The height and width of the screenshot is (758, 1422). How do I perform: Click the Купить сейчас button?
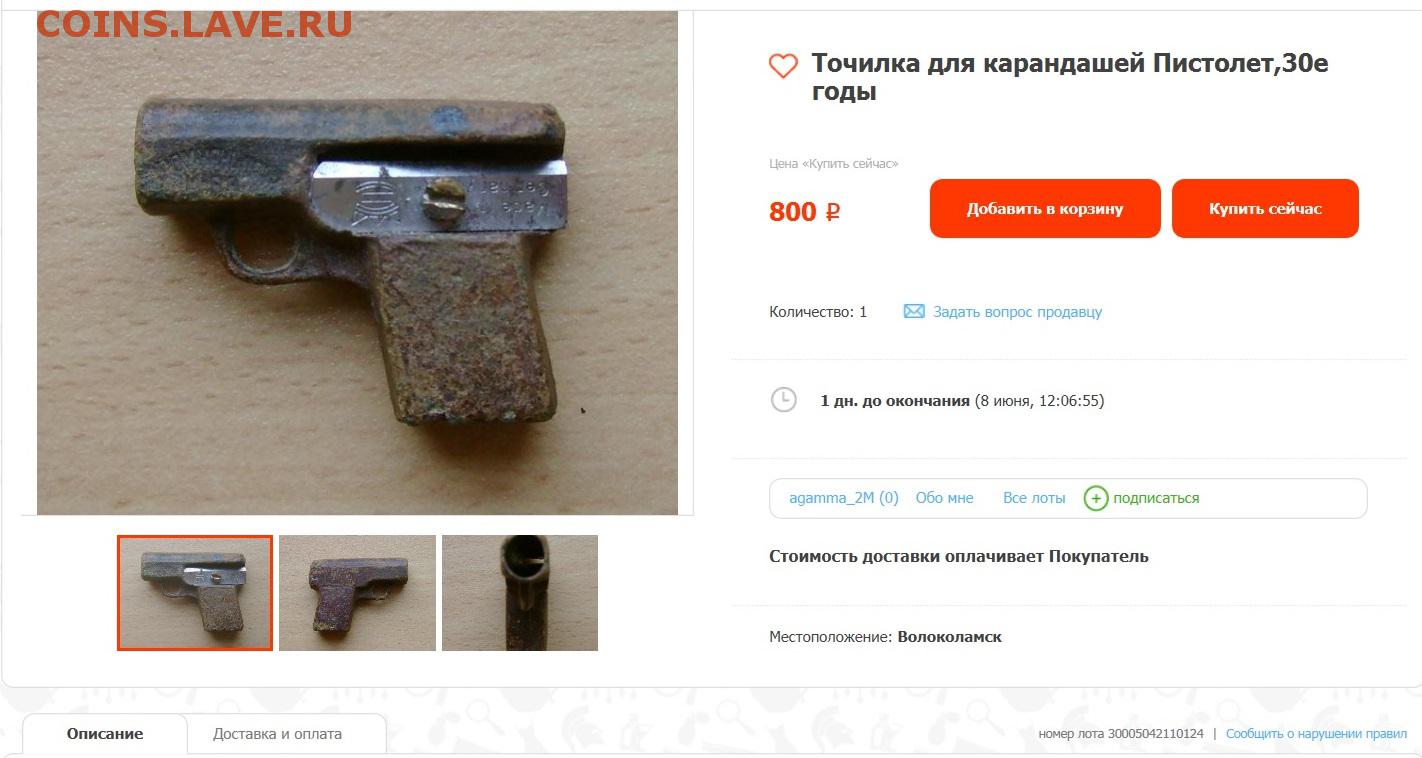tap(1265, 209)
